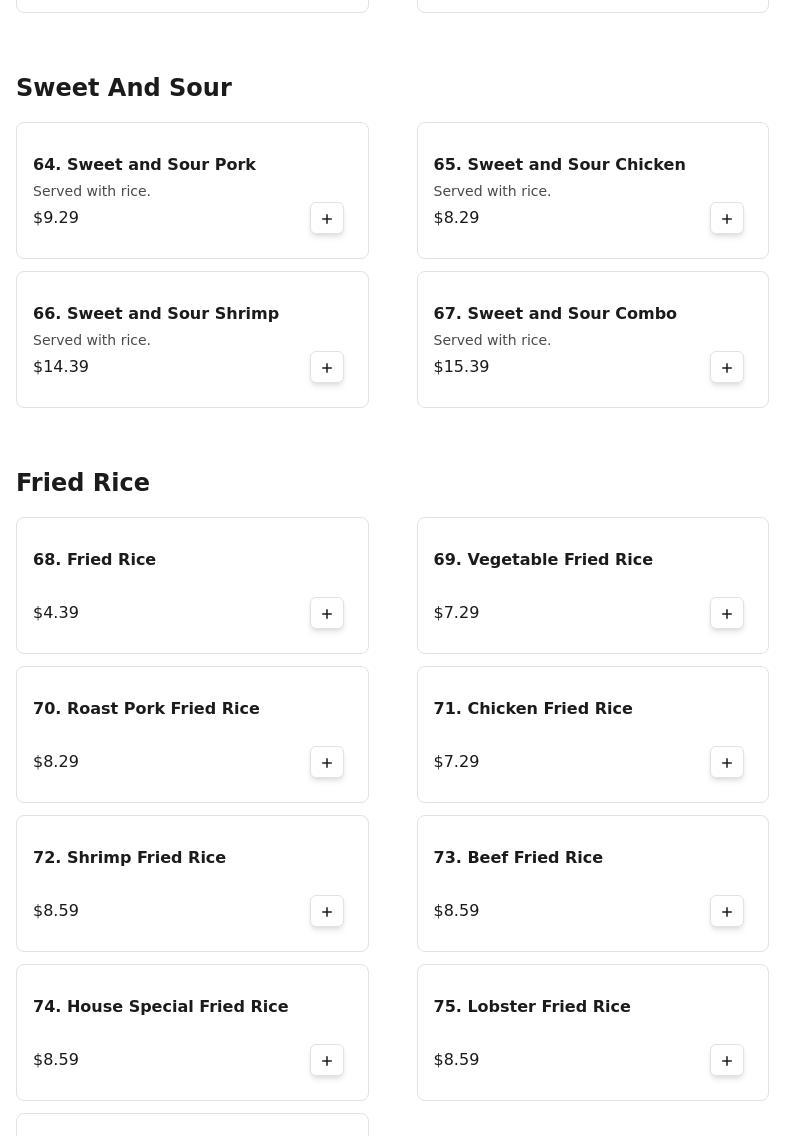Add Shrimp Fried Rice to order
Screen dimensions: 785x1136
(x=327, y=911)
